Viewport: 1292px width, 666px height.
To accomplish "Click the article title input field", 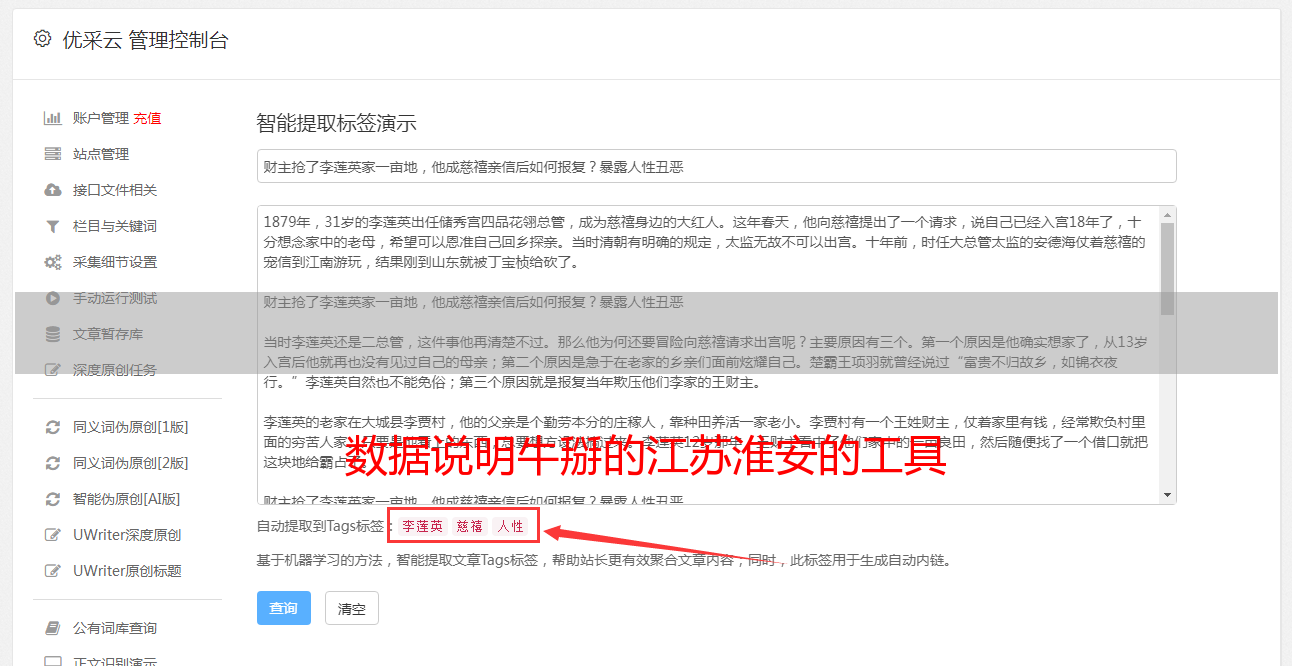I will click(x=716, y=166).
